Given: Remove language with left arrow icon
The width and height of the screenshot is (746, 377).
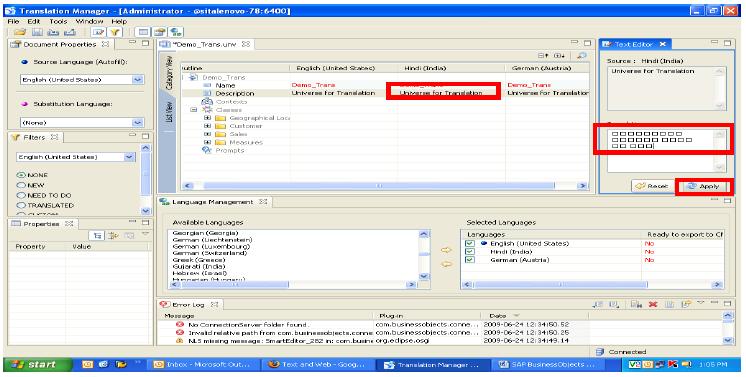Looking at the screenshot, I should coord(446,264).
